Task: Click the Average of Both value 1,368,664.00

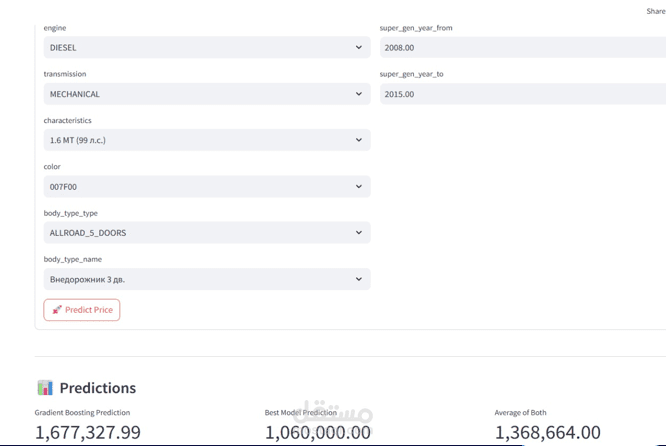Action: click(x=547, y=432)
